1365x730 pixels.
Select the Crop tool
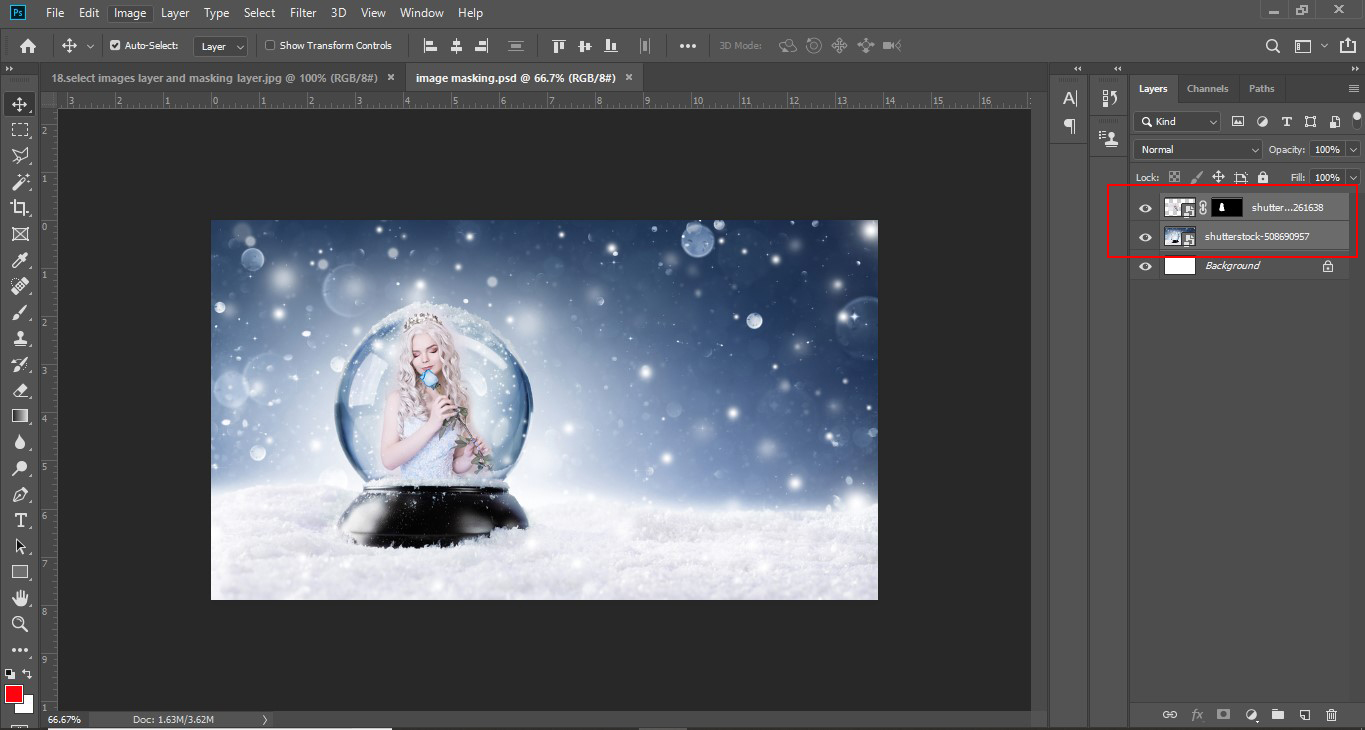coord(20,208)
